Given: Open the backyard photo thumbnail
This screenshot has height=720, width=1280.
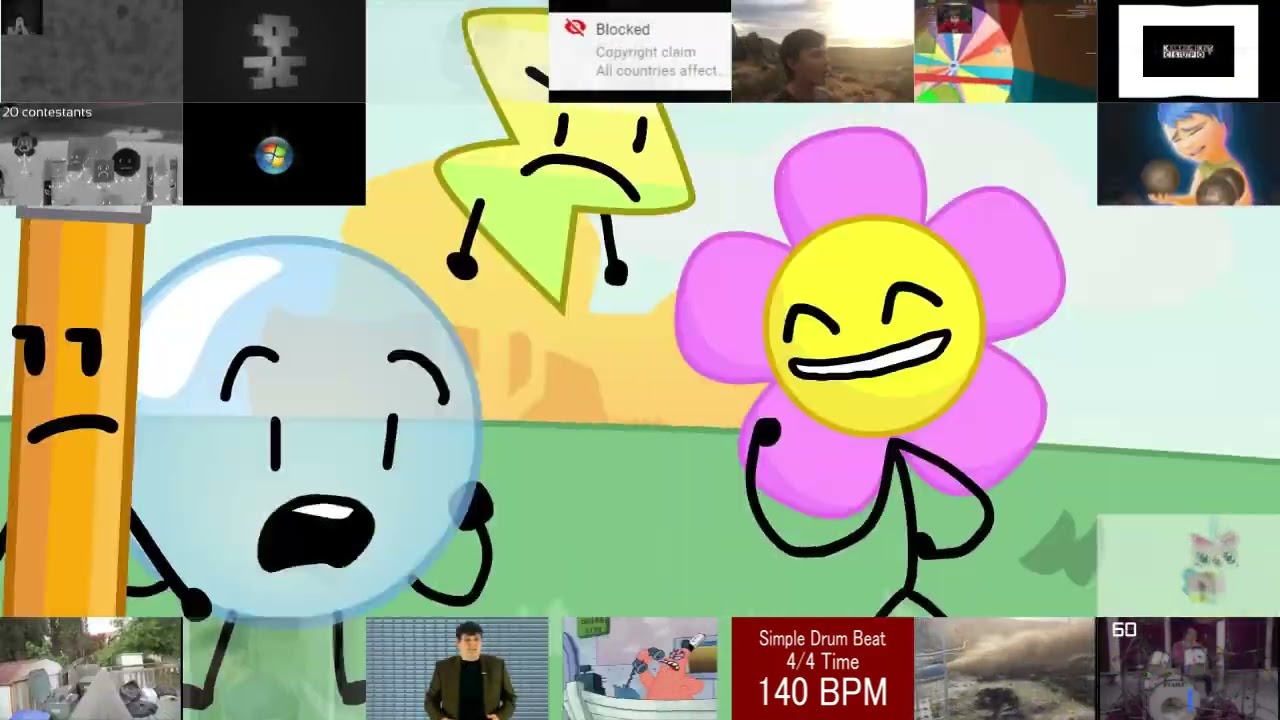Looking at the screenshot, I should (x=91, y=669).
